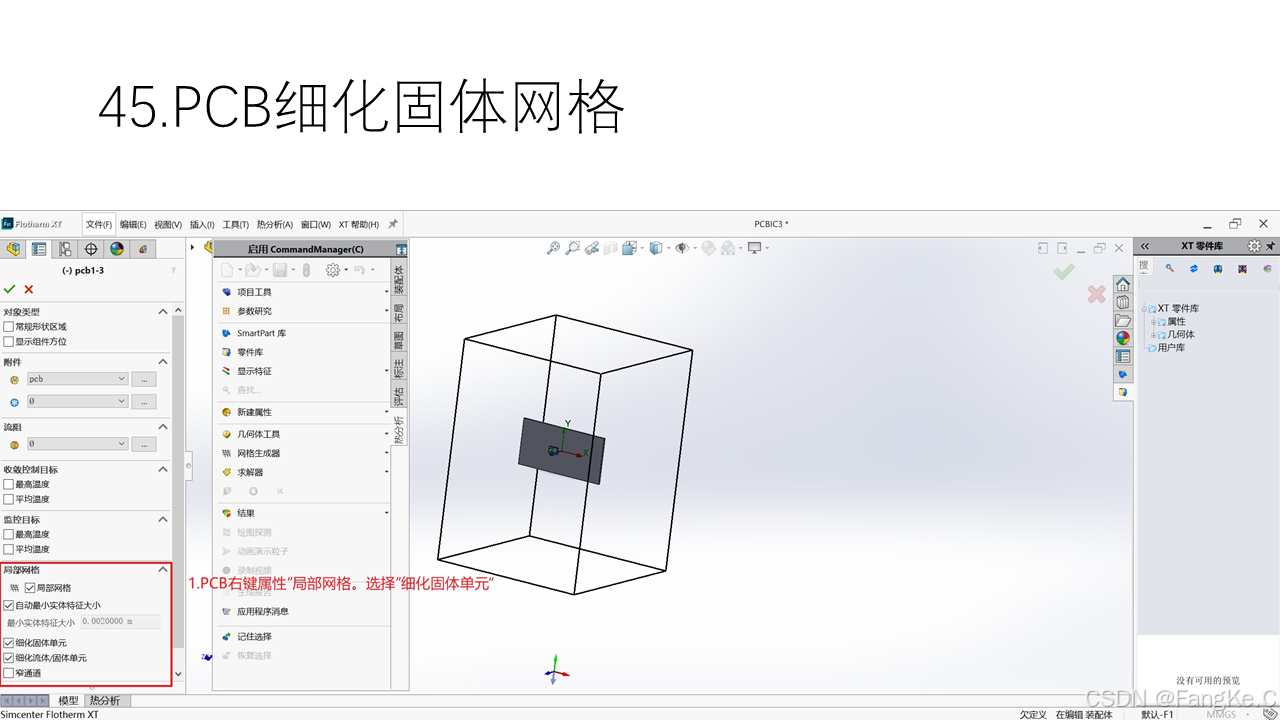Enable the 窄通道 checkbox
This screenshot has height=720, width=1280.
(9, 673)
